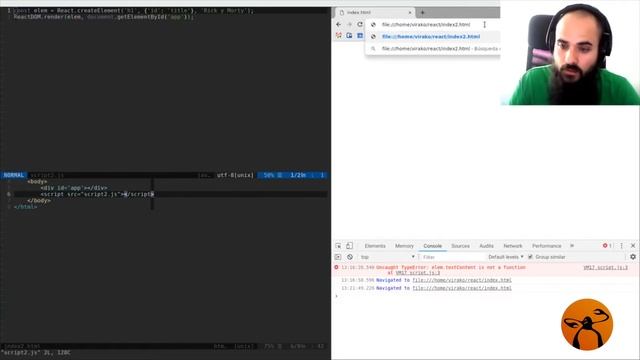
Task: Show the console sidebar
Action: click(x=338, y=257)
